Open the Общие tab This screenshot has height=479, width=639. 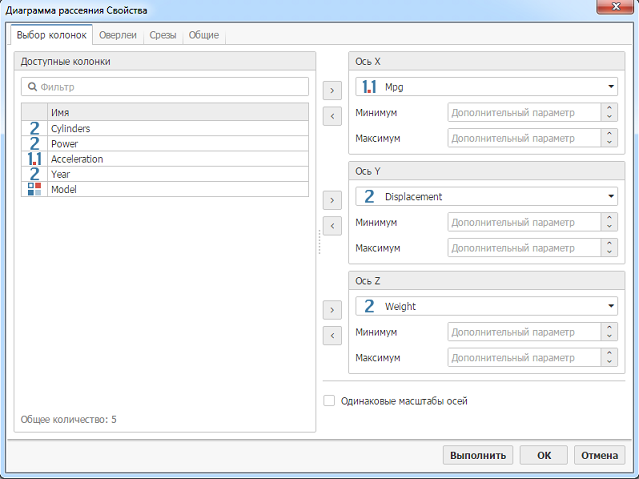(203, 35)
